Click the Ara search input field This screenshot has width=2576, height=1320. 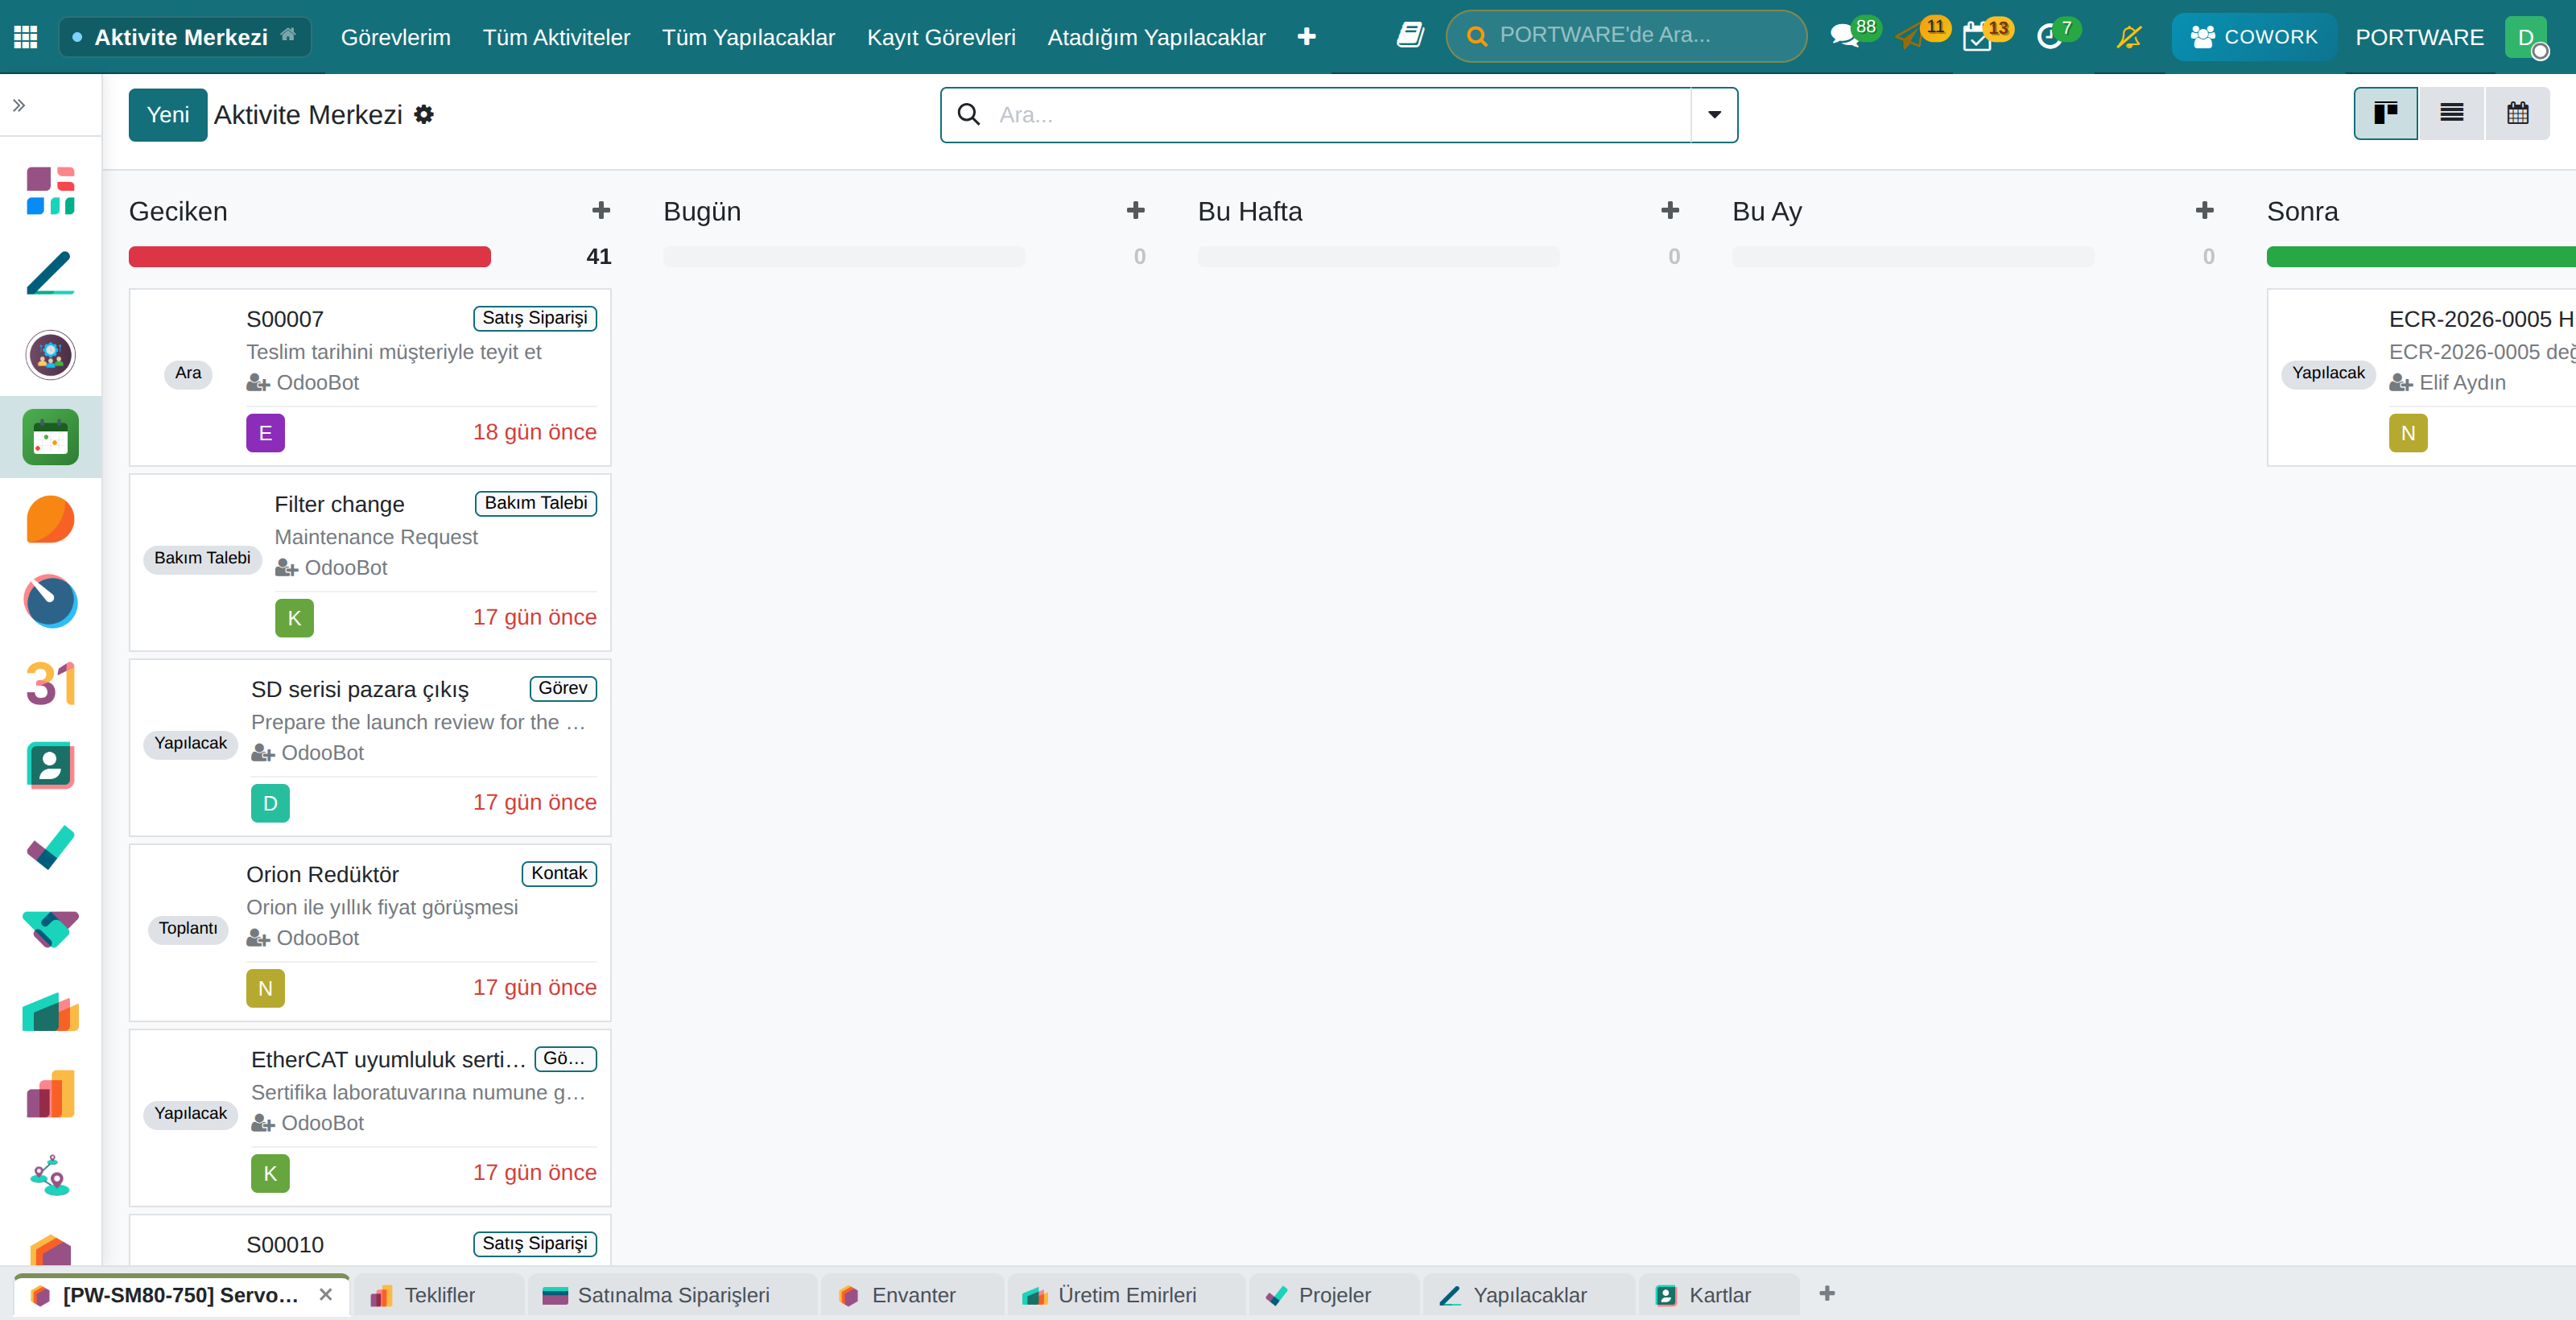pos(1340,115)
